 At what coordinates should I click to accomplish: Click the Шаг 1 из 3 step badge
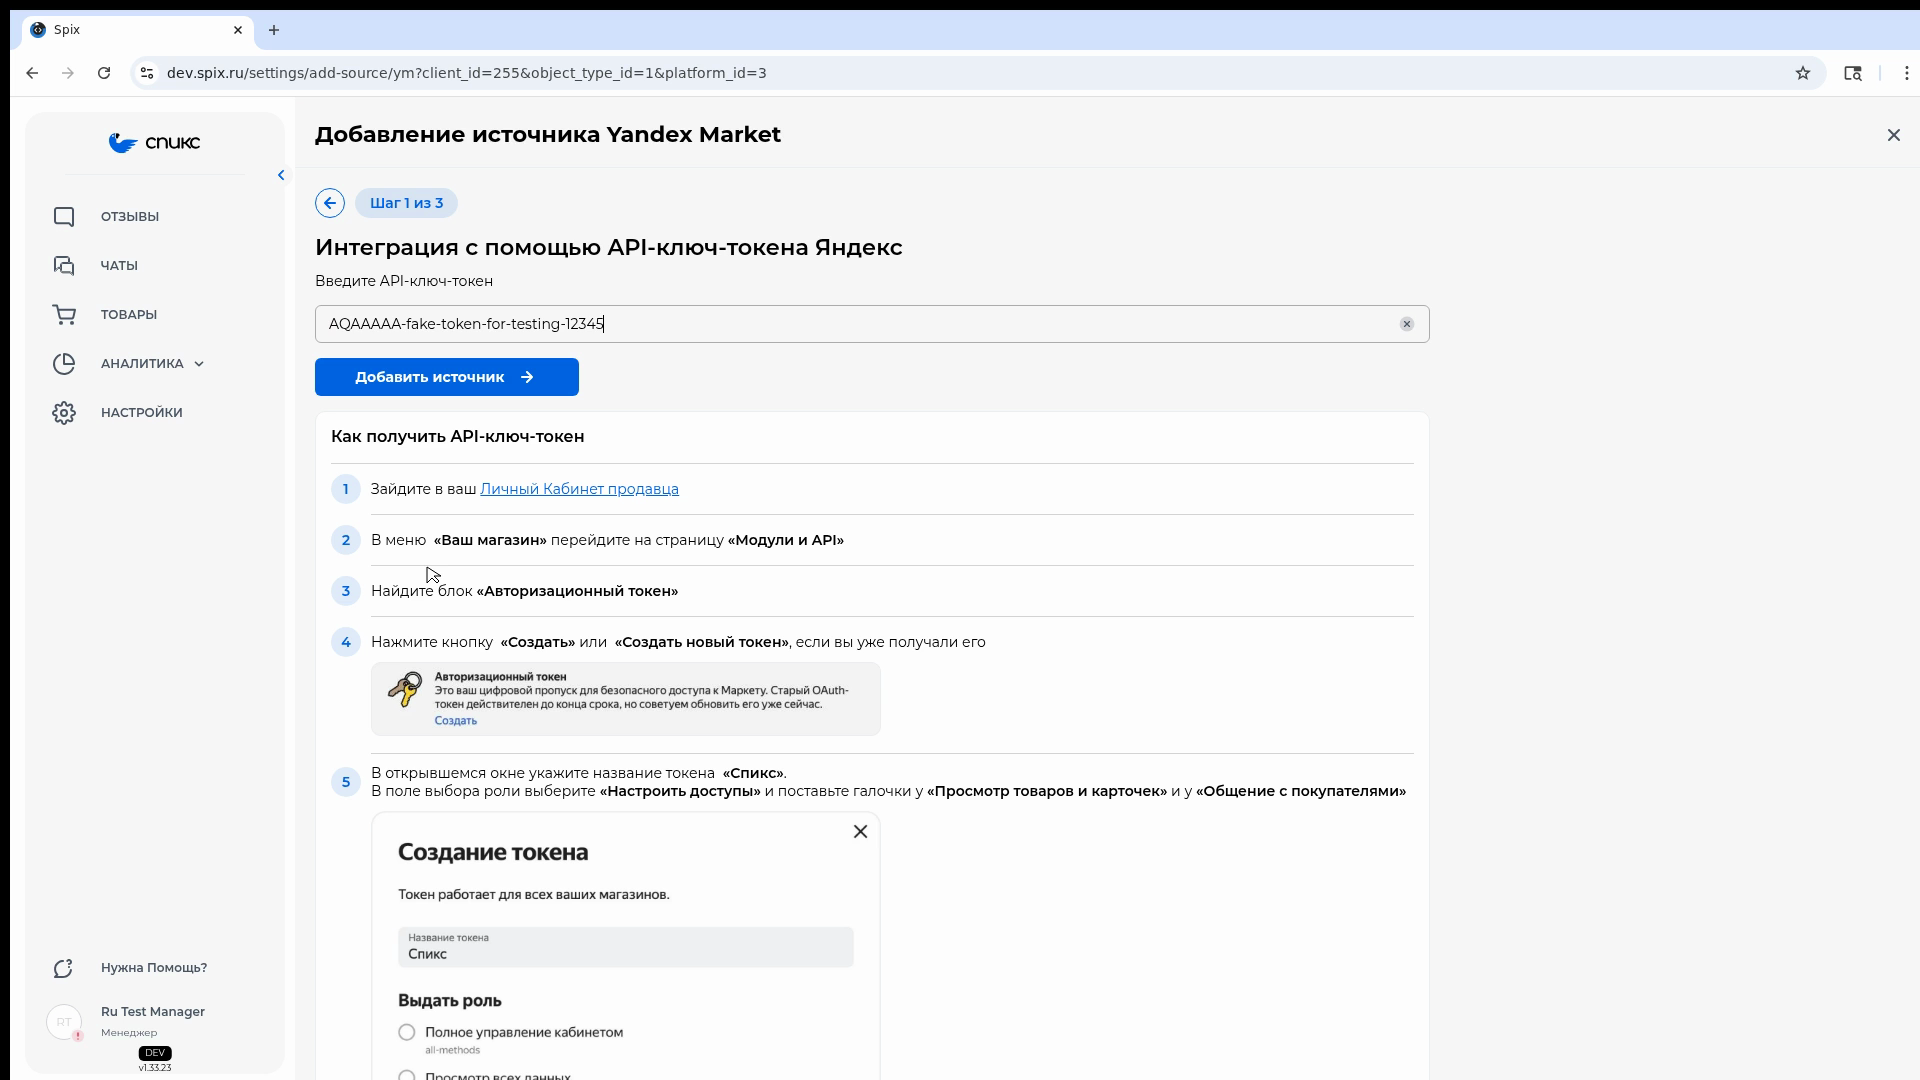(406, 203)
